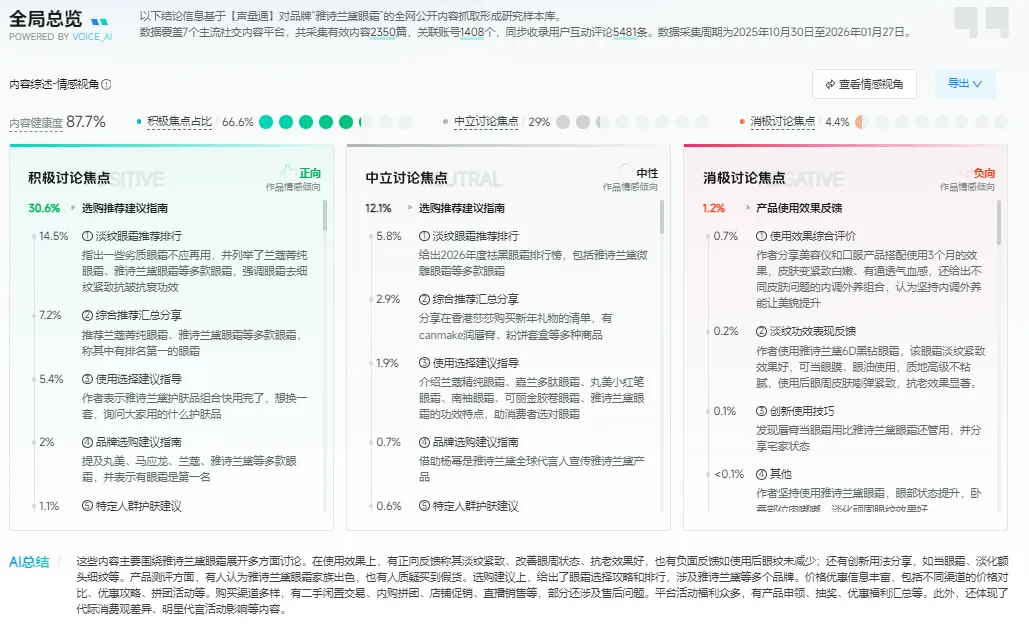Click the 2350 article count
Screen dimensions: 1029x627
pyautogui.click(x=383, y=32)
